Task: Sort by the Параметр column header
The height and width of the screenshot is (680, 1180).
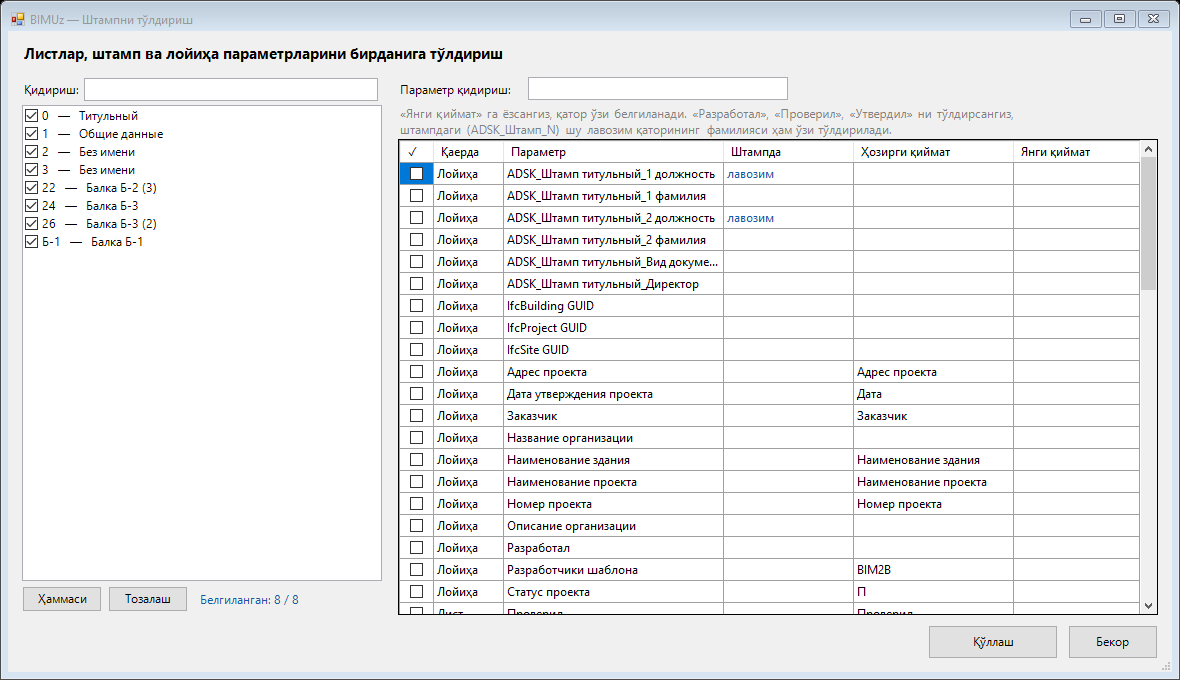Action: click(x=613, y=152)
